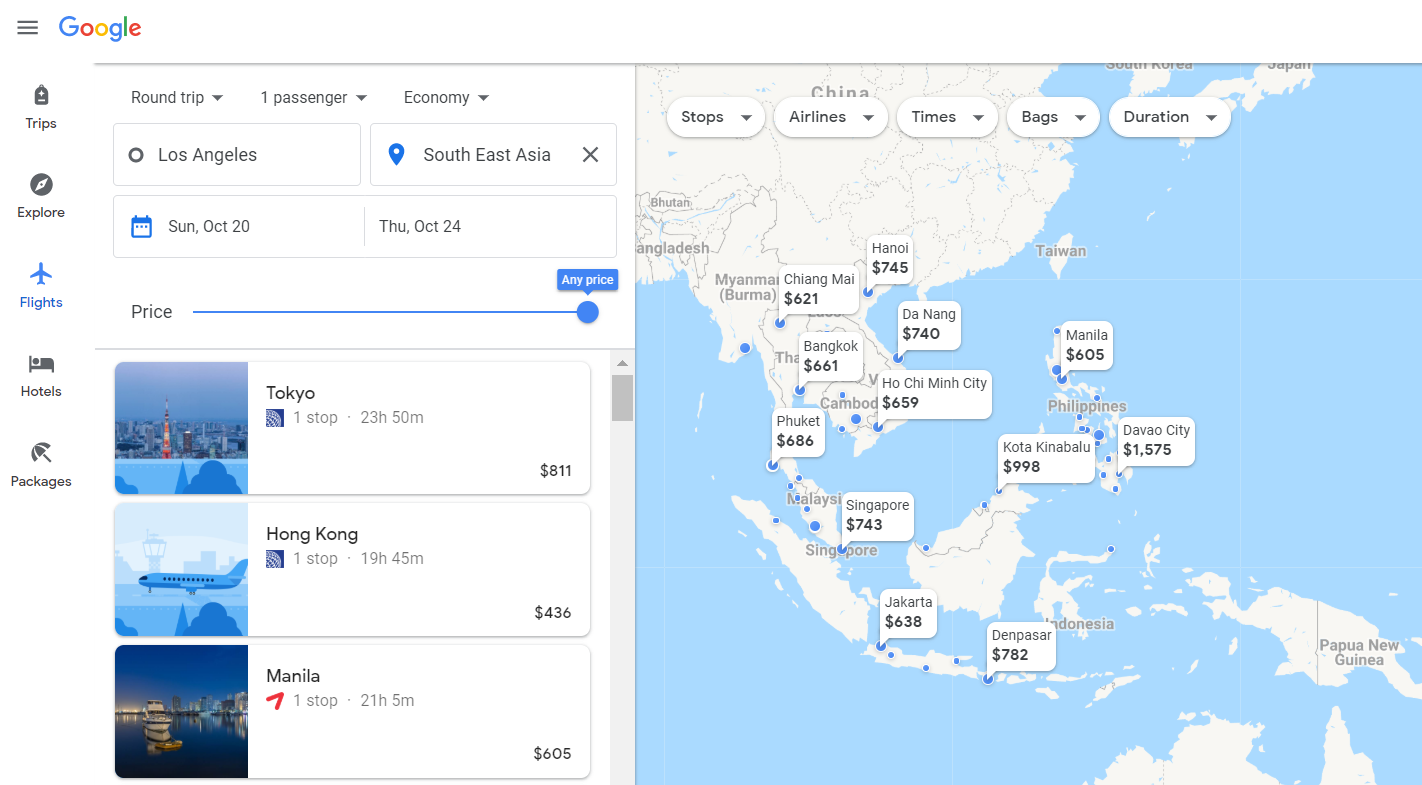Click the Google logo
The height and width of the screenshot is (785, 1422).
(100, 28)
